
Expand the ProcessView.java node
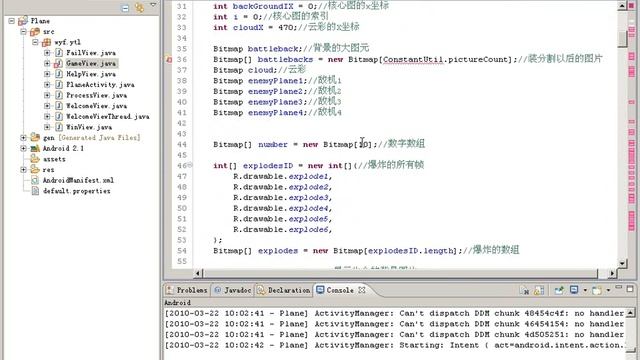coord(47,95)
